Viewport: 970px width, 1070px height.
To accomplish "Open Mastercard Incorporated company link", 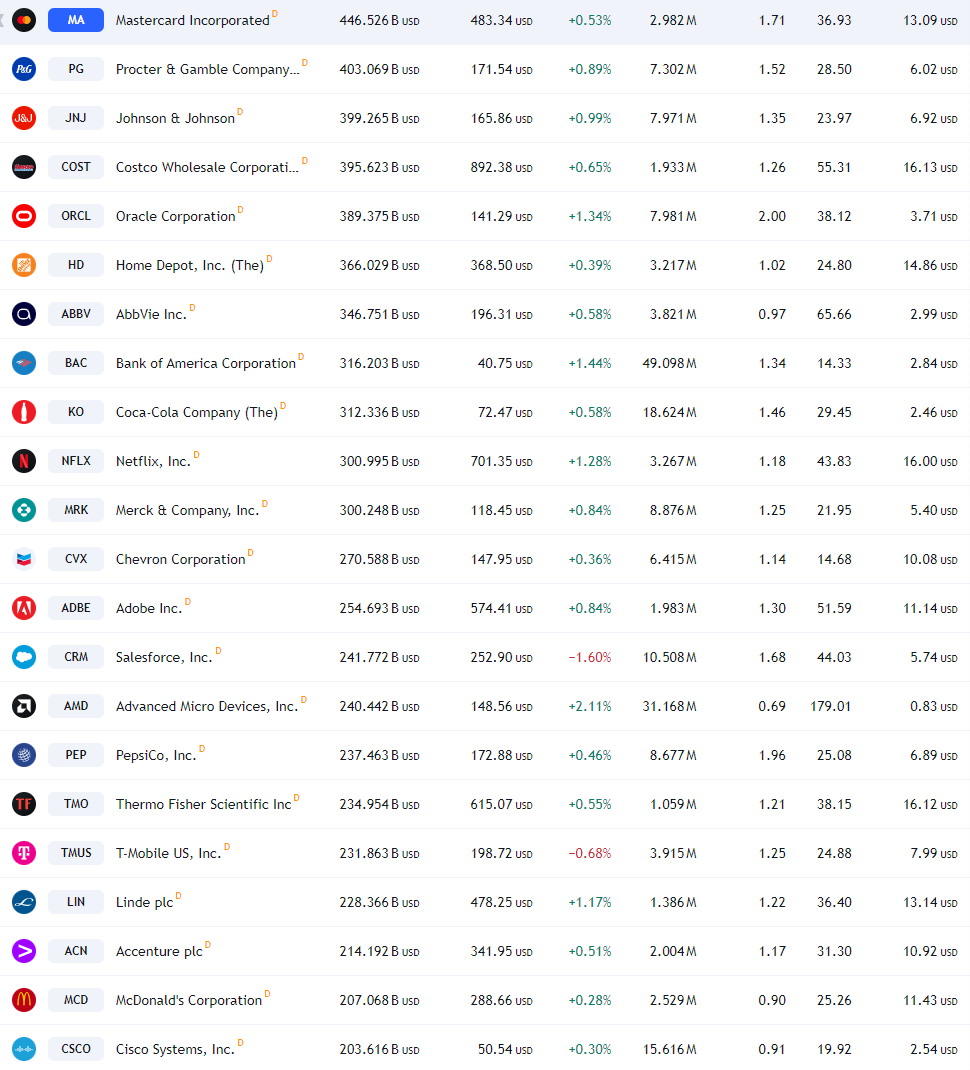I will coord(192,20).
